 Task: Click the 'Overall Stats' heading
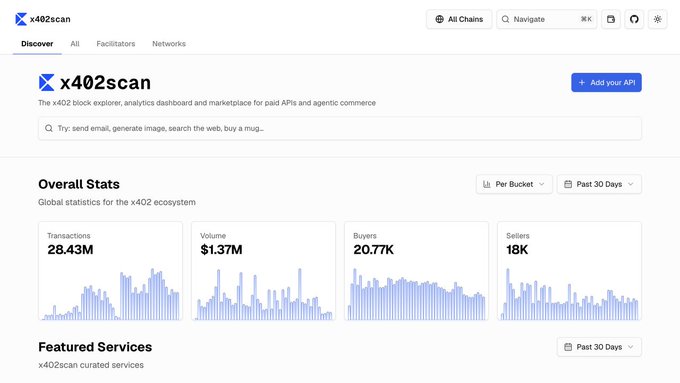(x=79, y=184)
